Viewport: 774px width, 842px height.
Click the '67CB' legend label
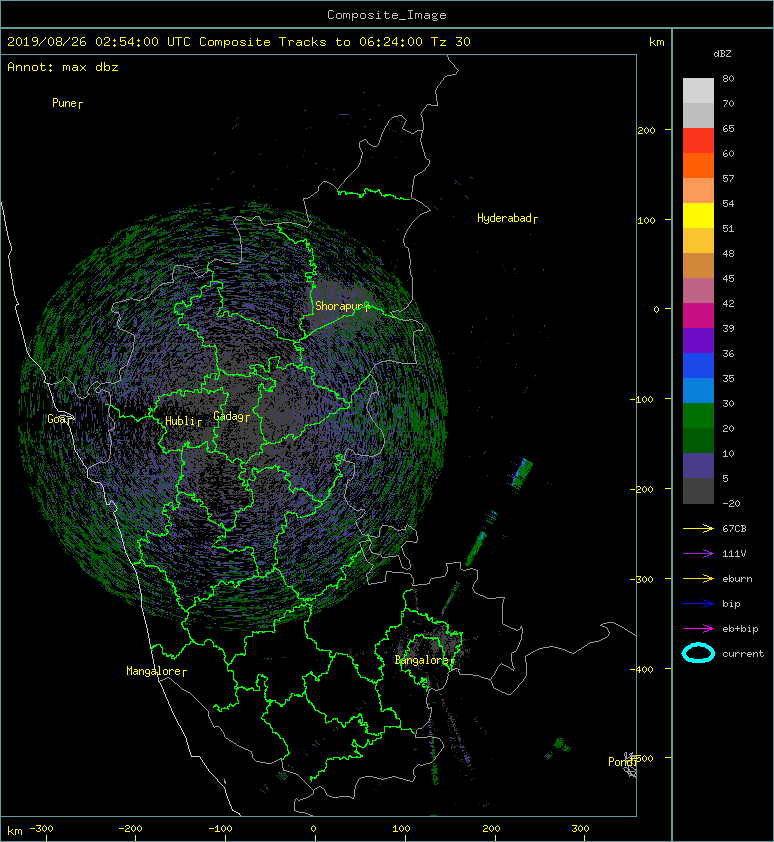[734, 529]
